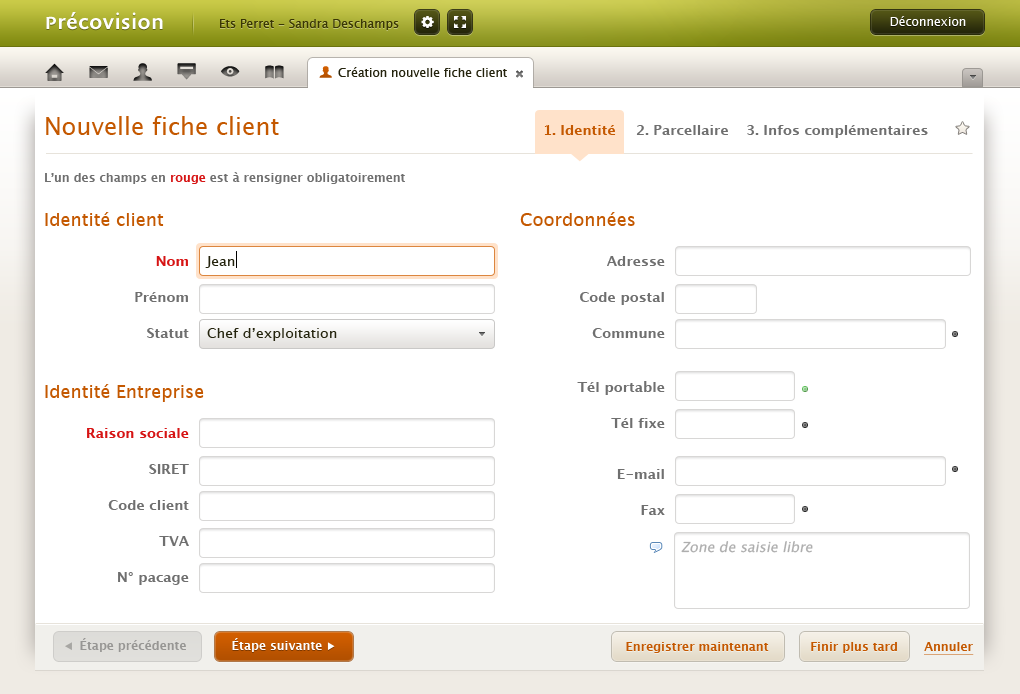Image resolution: width=1020 pixels, height=694 pixels.
Task: Open the book icon in the toolbar
Action: [274, 72]
